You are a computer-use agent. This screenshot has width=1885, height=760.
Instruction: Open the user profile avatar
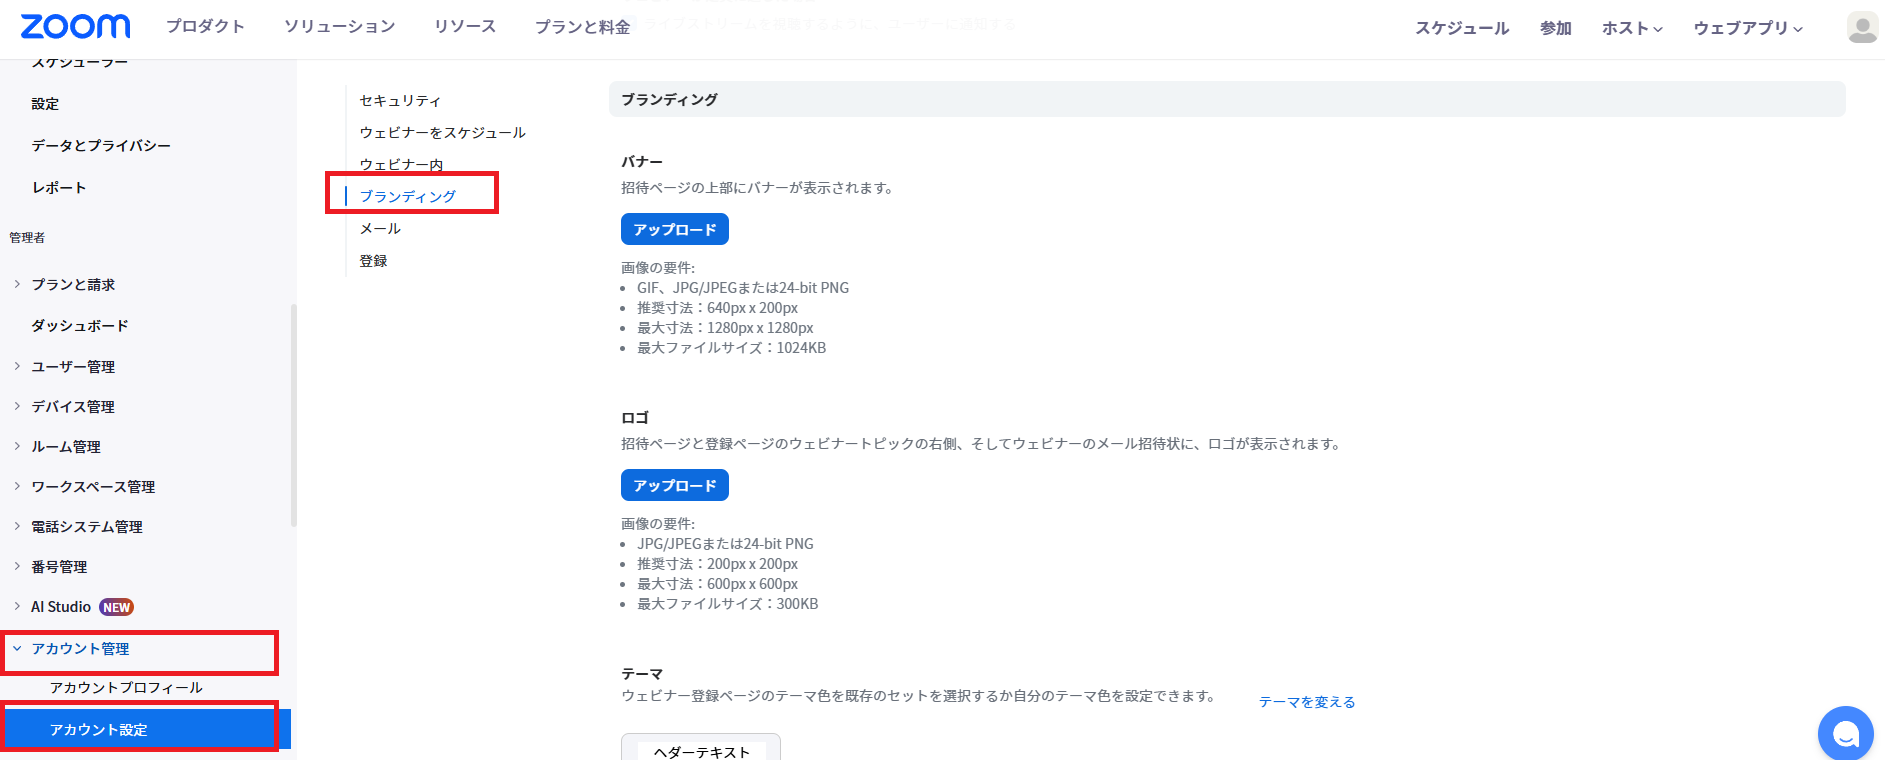coord(1862,28)
